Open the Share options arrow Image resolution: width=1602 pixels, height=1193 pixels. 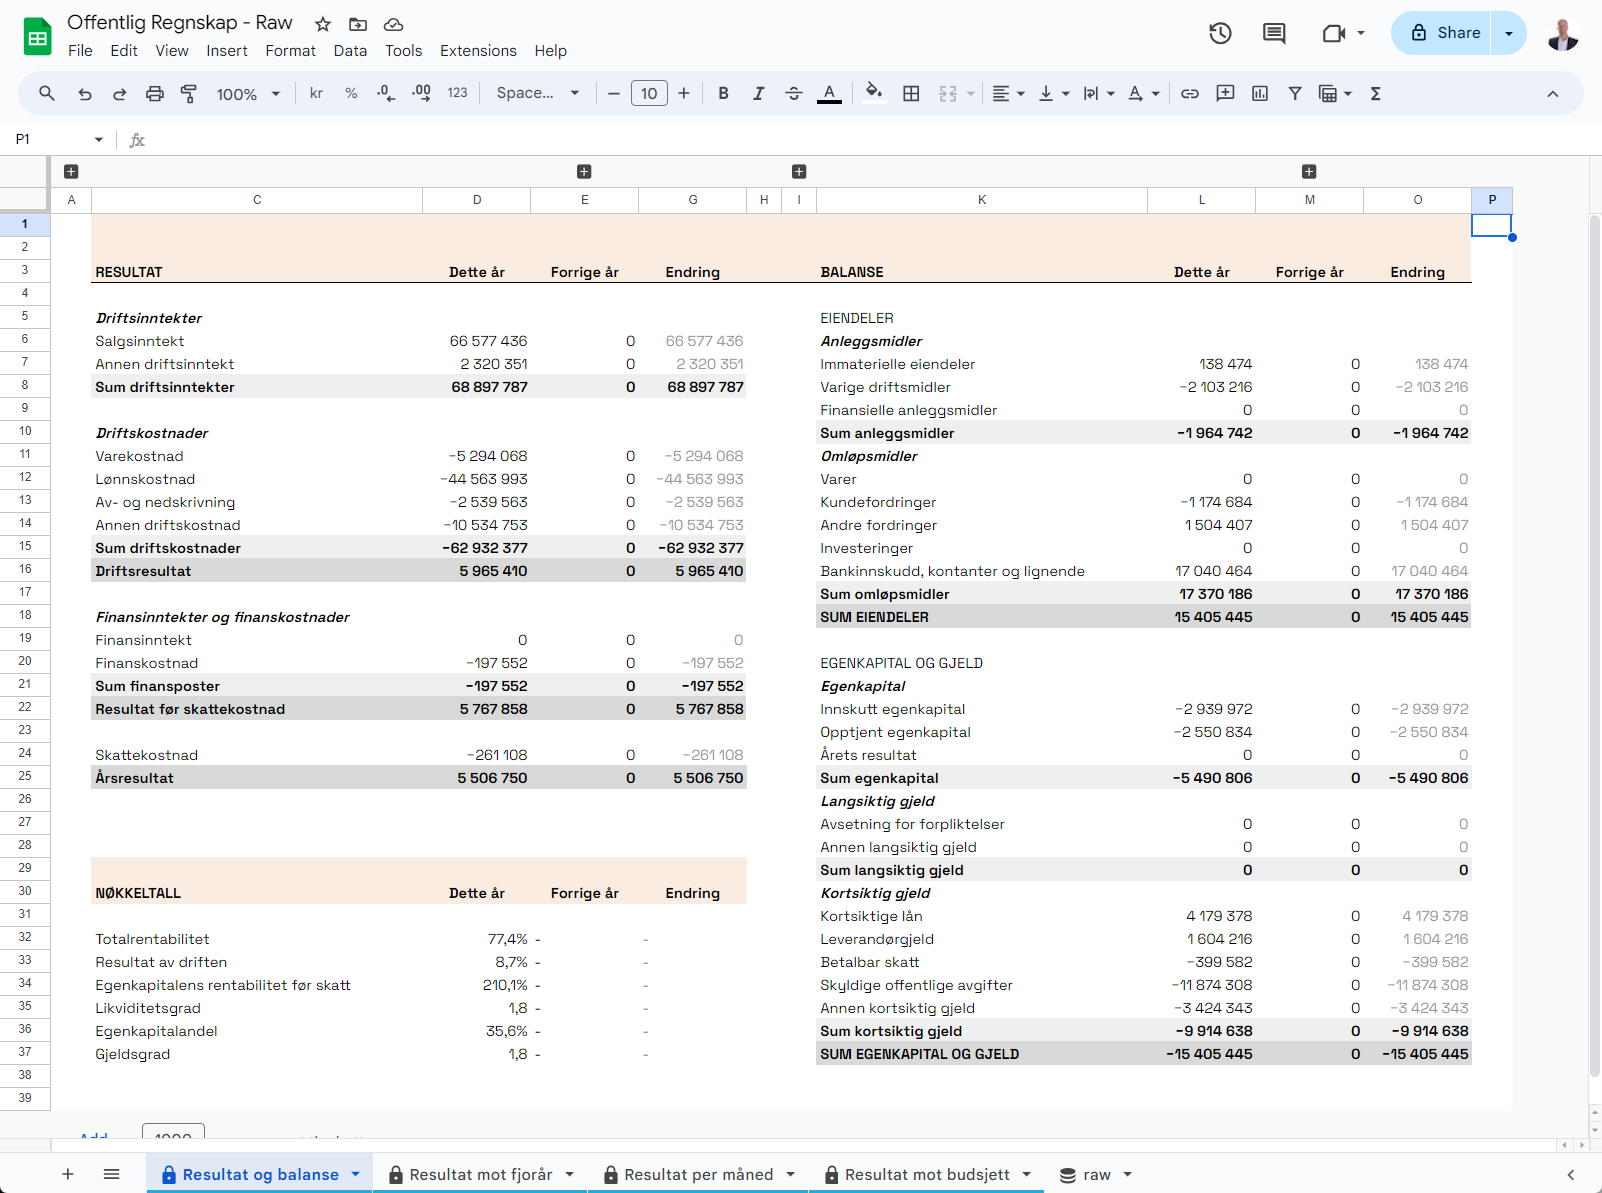point(1509,33)
